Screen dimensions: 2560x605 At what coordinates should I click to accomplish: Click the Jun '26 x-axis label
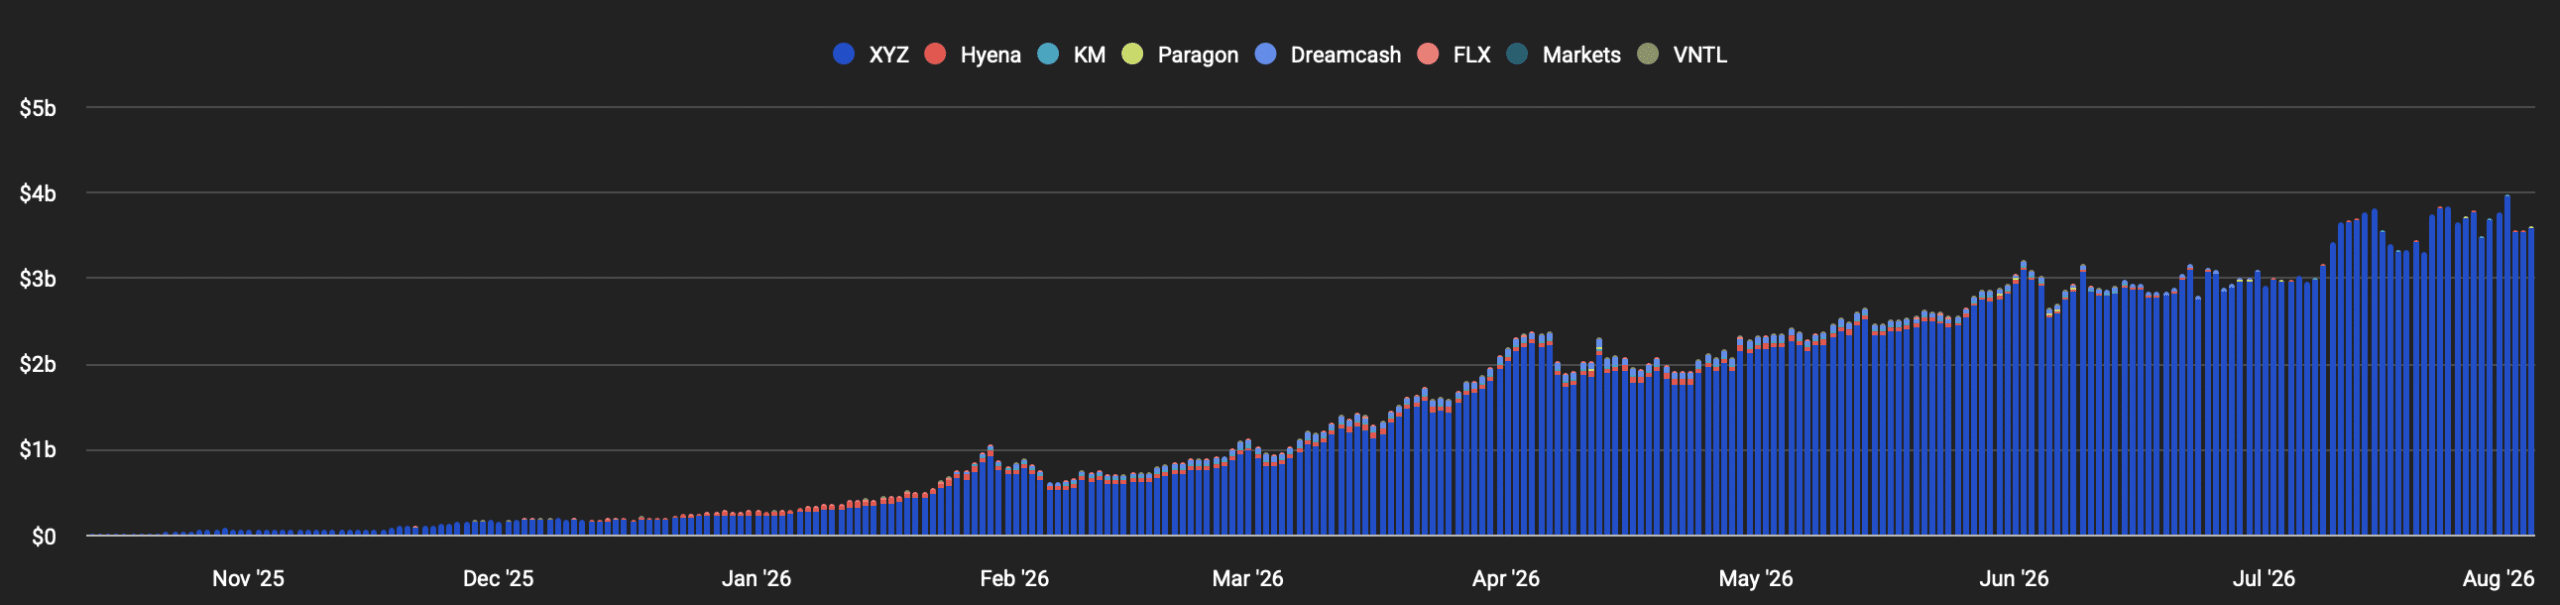(2014, 579)
